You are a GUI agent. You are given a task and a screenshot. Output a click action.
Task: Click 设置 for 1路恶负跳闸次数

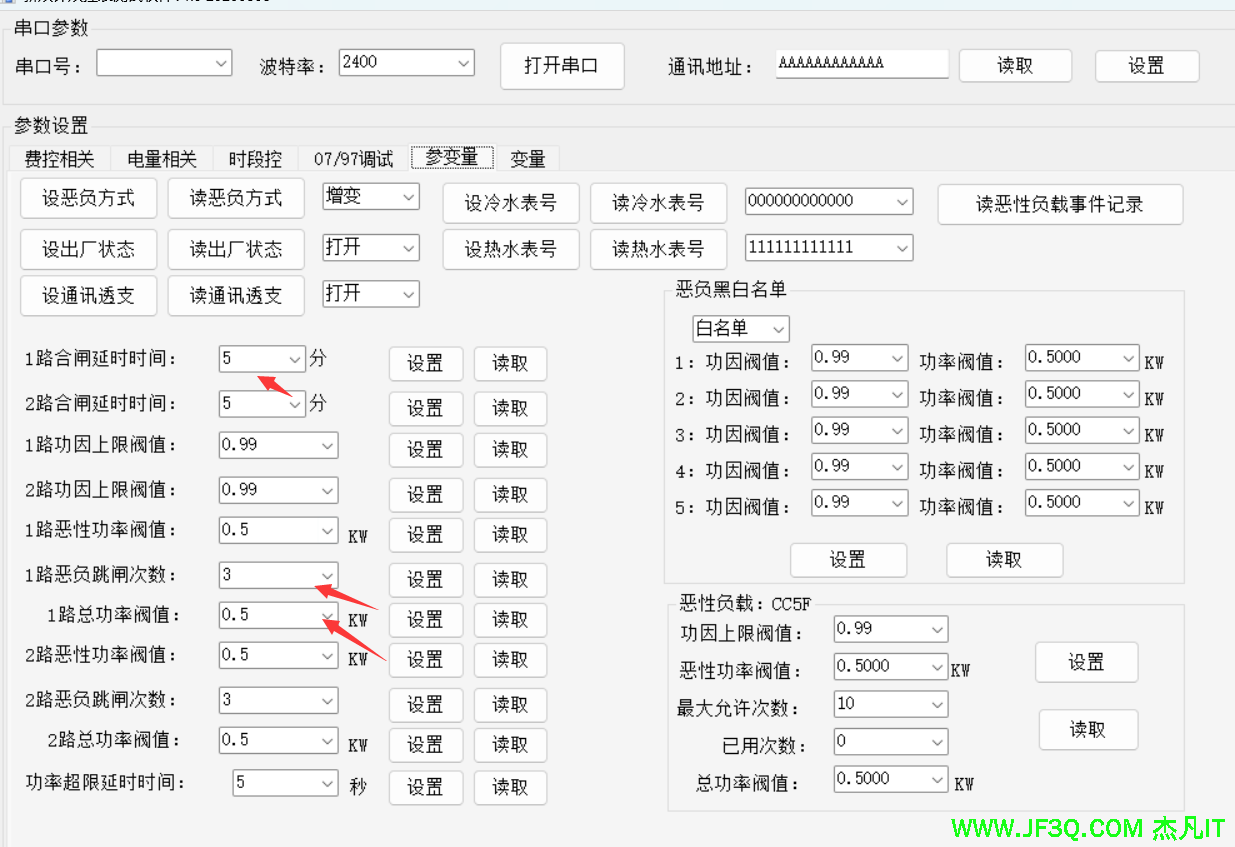[425, 580]
